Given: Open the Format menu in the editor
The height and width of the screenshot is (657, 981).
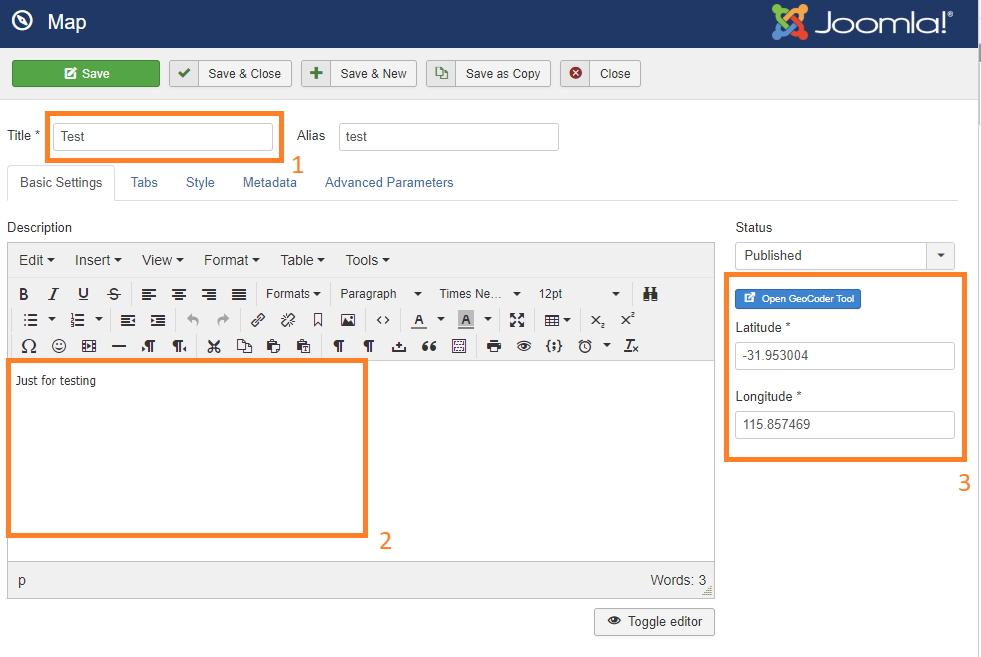Looking at the screenshot, I should point(231,259).
